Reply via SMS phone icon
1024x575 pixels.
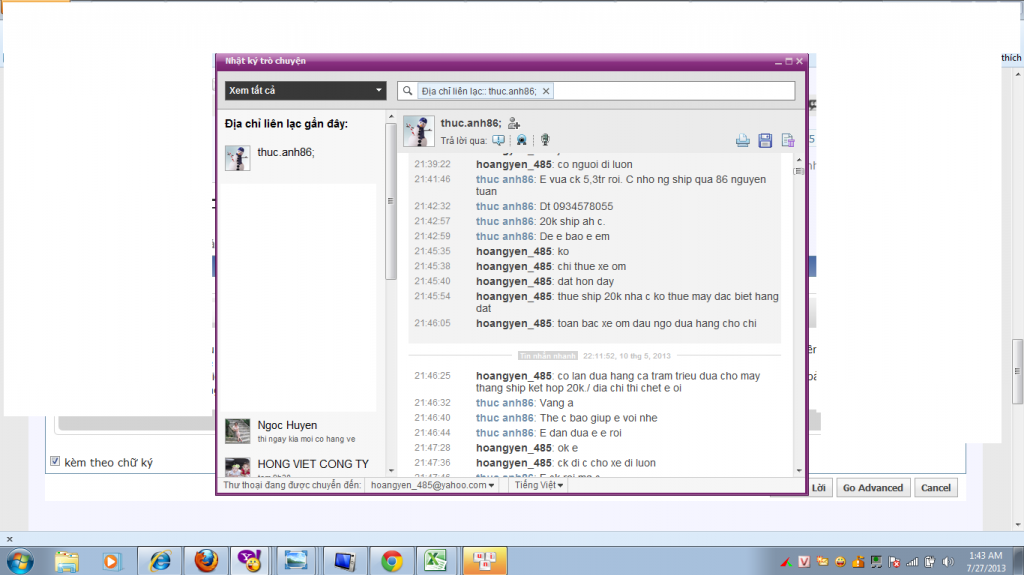click(521, 140)
